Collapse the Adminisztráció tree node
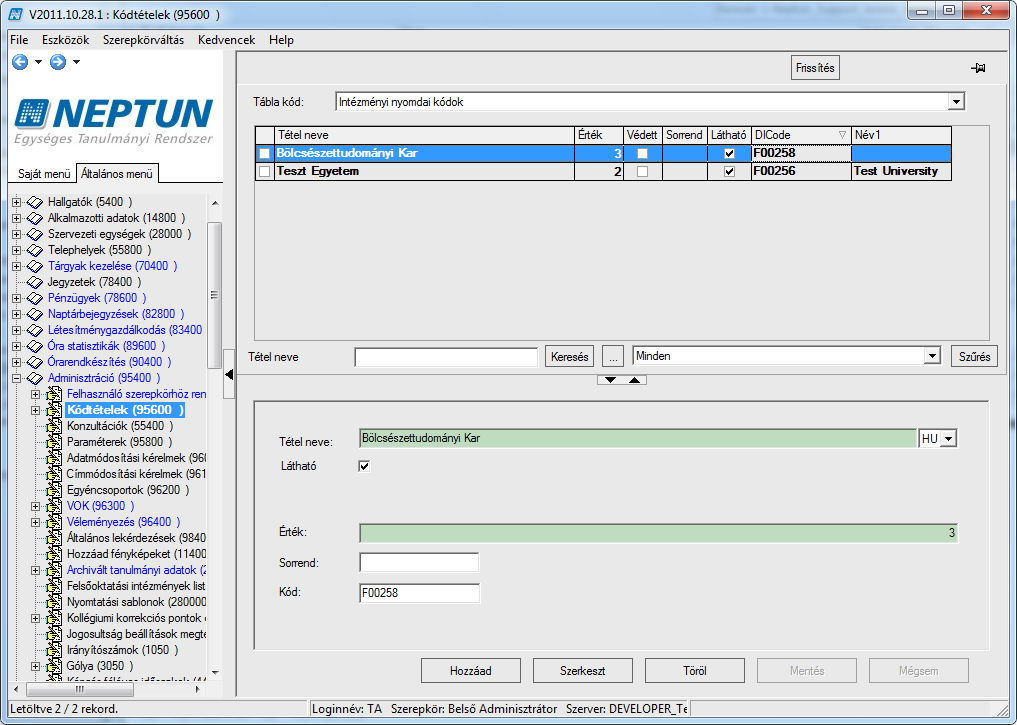Image resolution: width=1017 pixels, height=725 pixels. (x=16, y=378)
